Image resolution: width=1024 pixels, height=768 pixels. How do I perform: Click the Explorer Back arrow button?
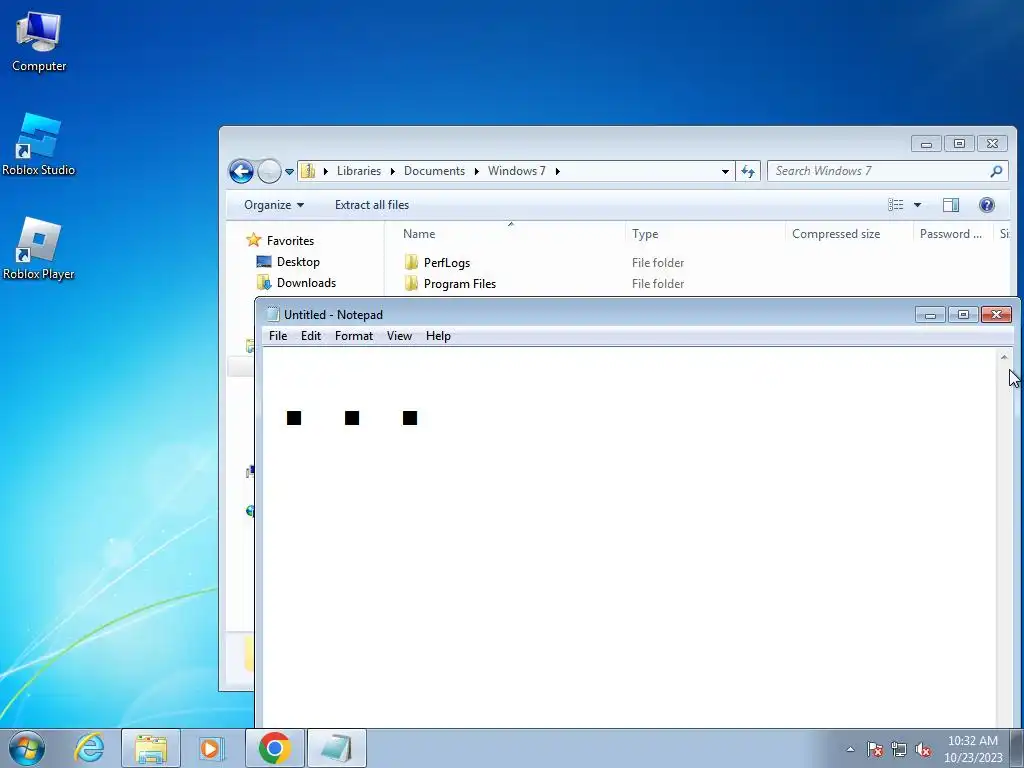click(x=241, y=172)
